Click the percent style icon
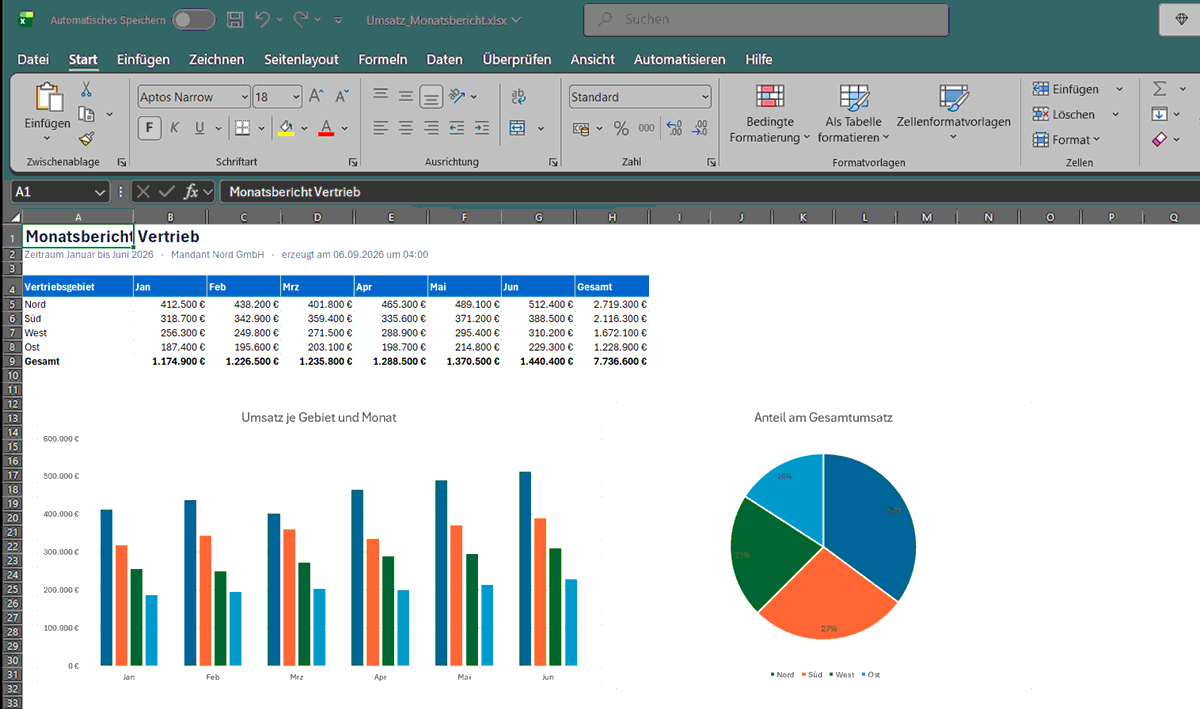The image size is (1200, 709). 621,128
